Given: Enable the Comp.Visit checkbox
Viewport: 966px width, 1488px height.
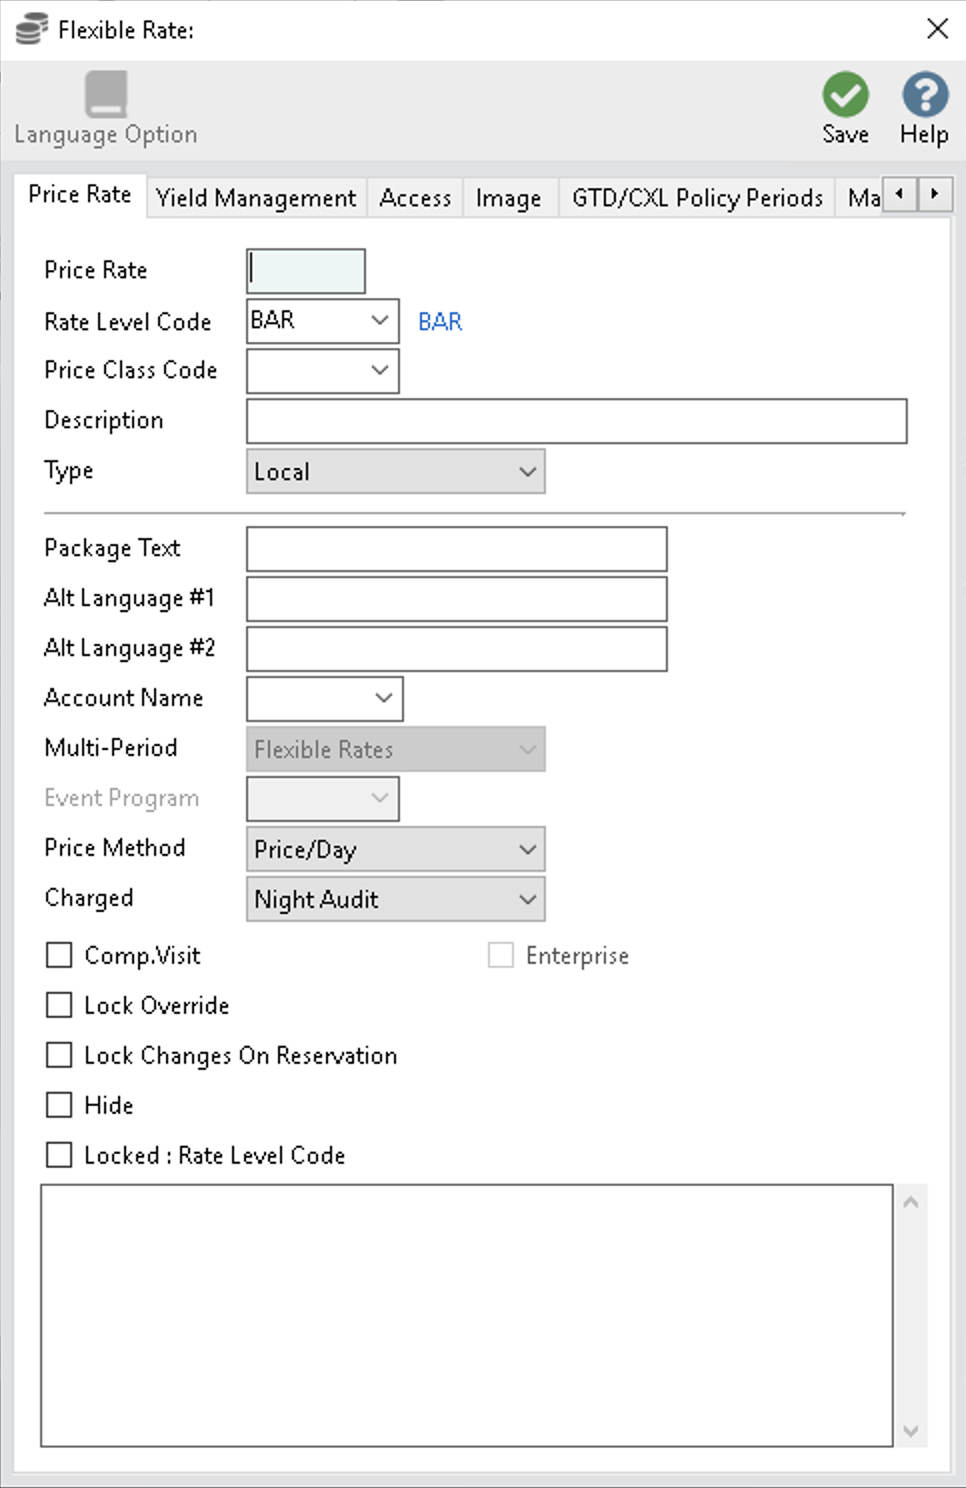Looking at the screenshot, I should pyautogui.click(x=60, y=955).
